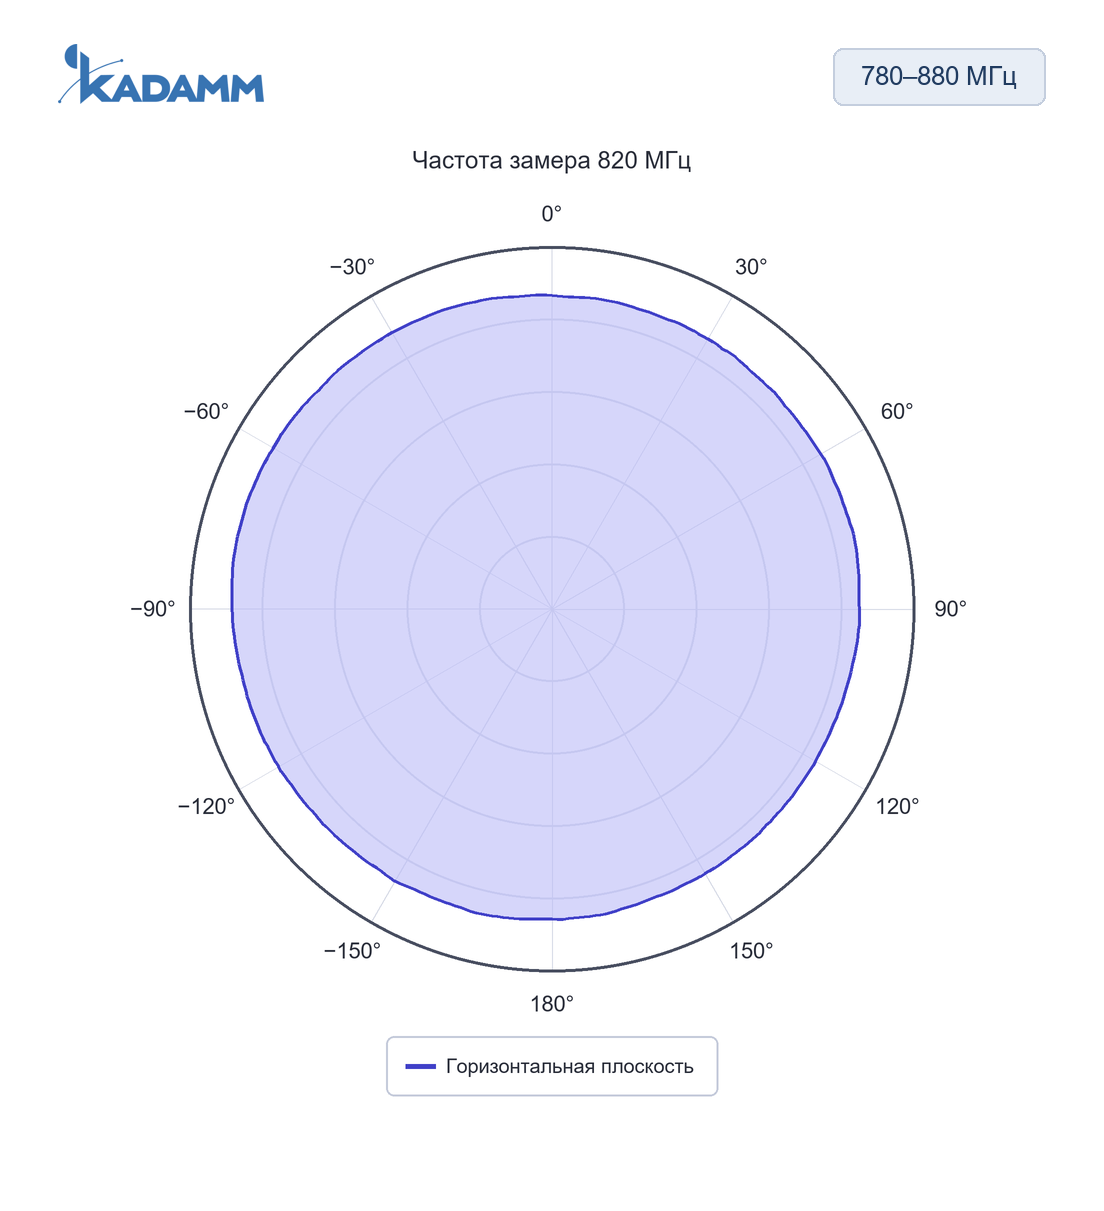Click the chart title 'Частота замера 820 МГц'
The width and height of the screenshot is (1104, 1211).
[552, 160]
